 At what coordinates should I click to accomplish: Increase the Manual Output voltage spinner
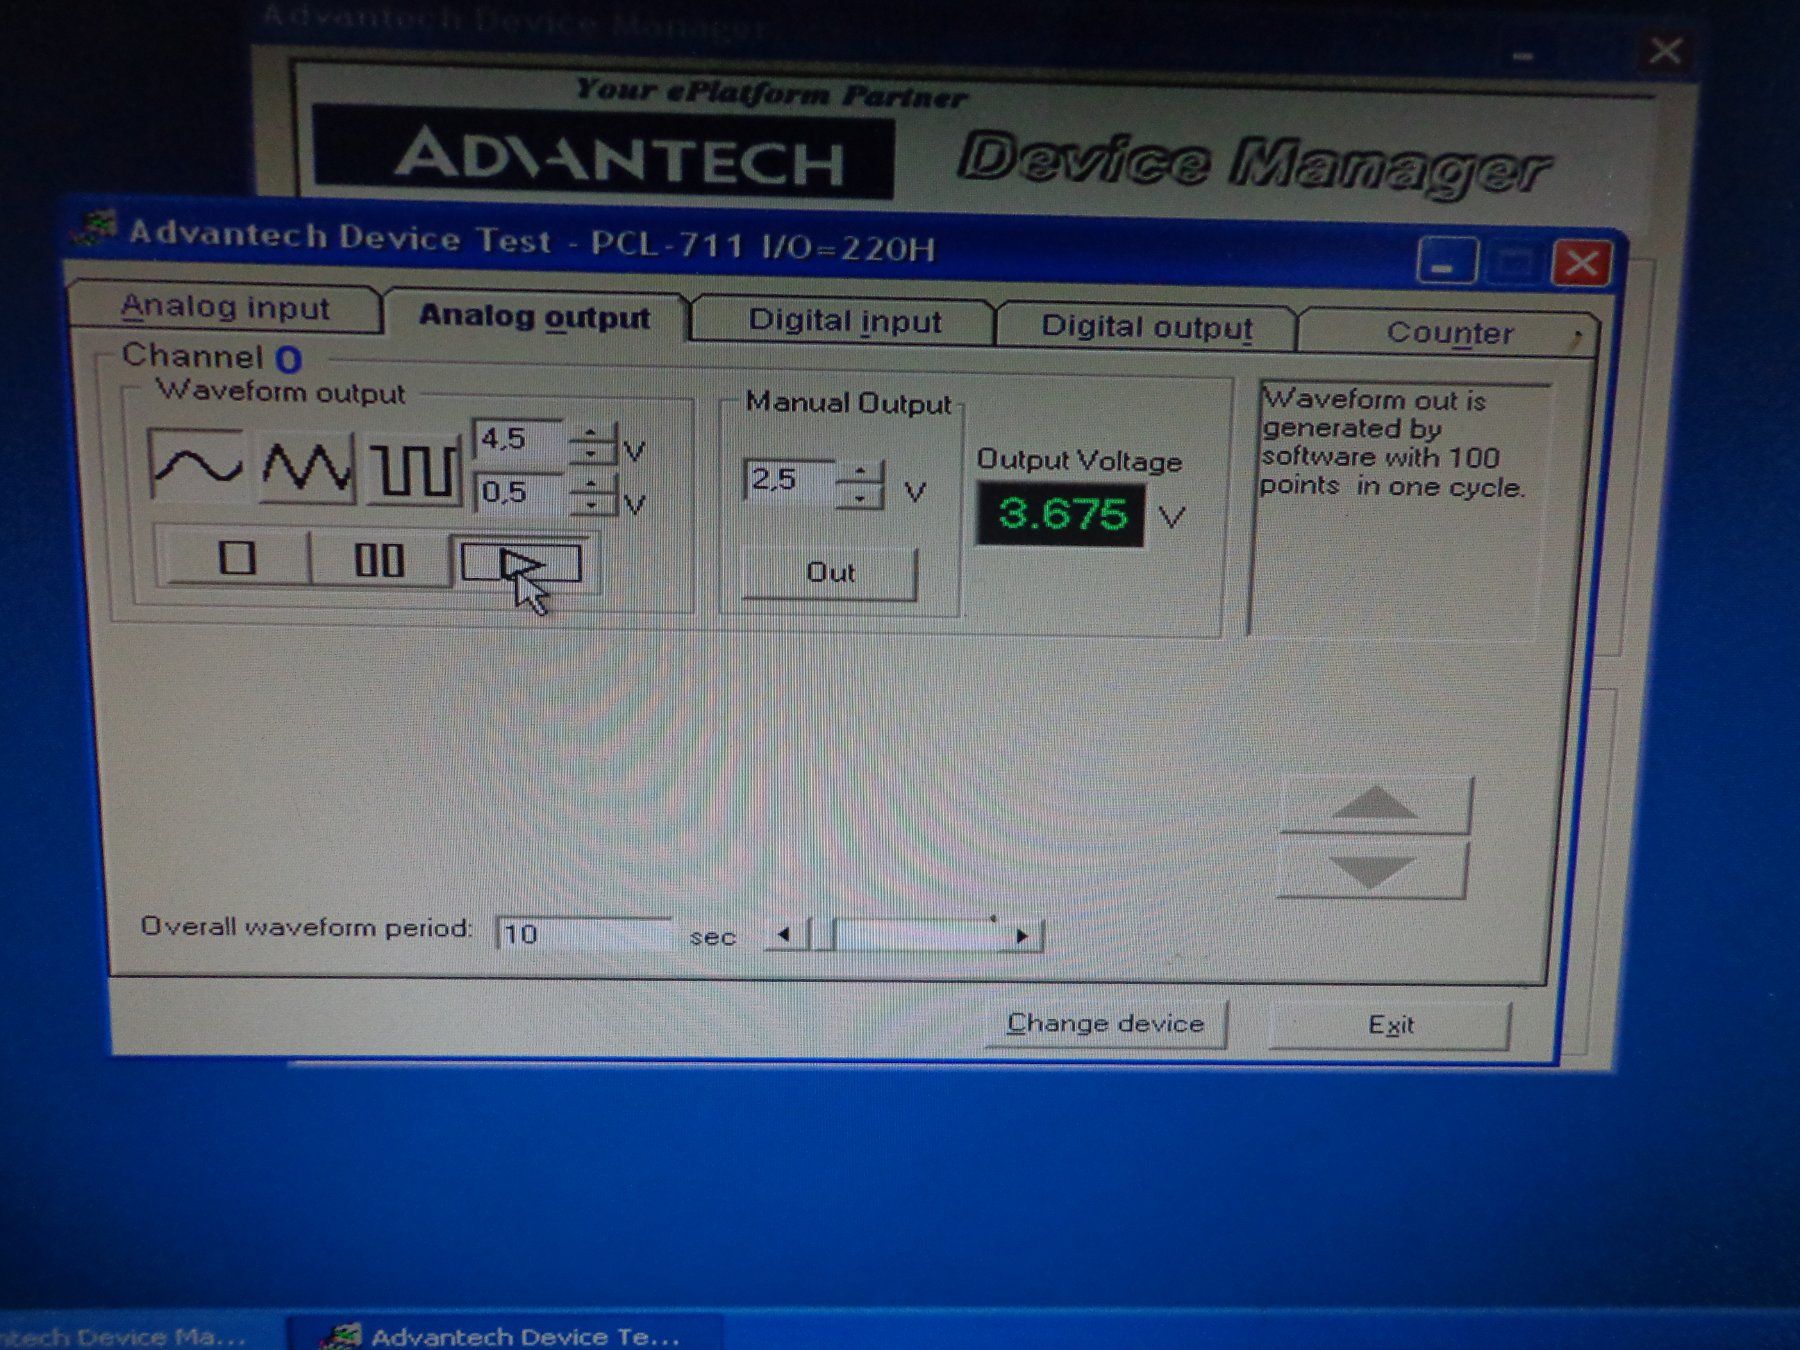861,471
